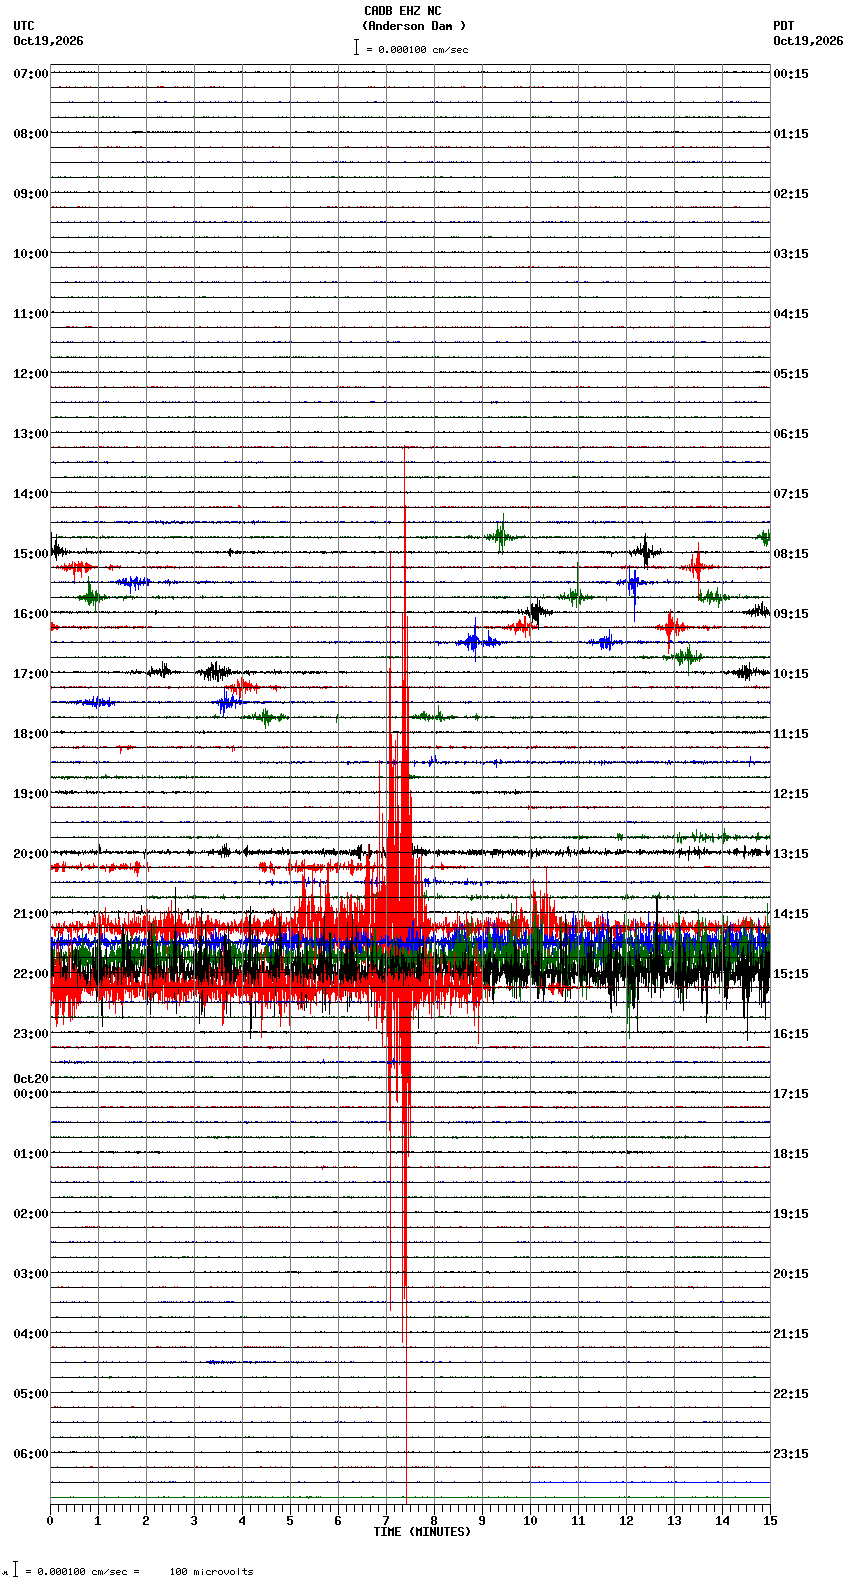The width and height of the screenshot is (850, 1584).
Task: Select the 12:15 PDT row label
Action: (x=791, y=794)
